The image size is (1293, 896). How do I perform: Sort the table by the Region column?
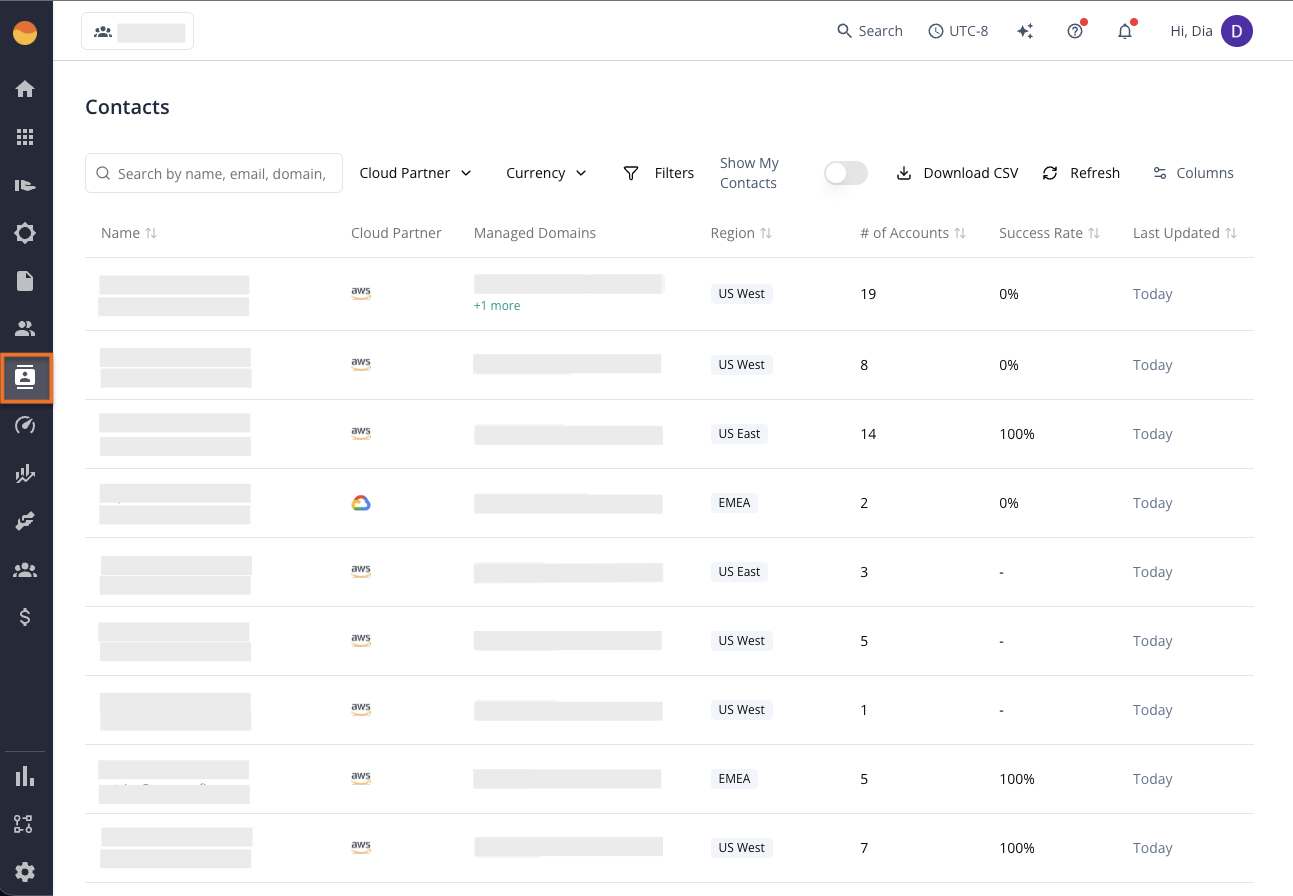pyautogui.click(x=741, y=233)
